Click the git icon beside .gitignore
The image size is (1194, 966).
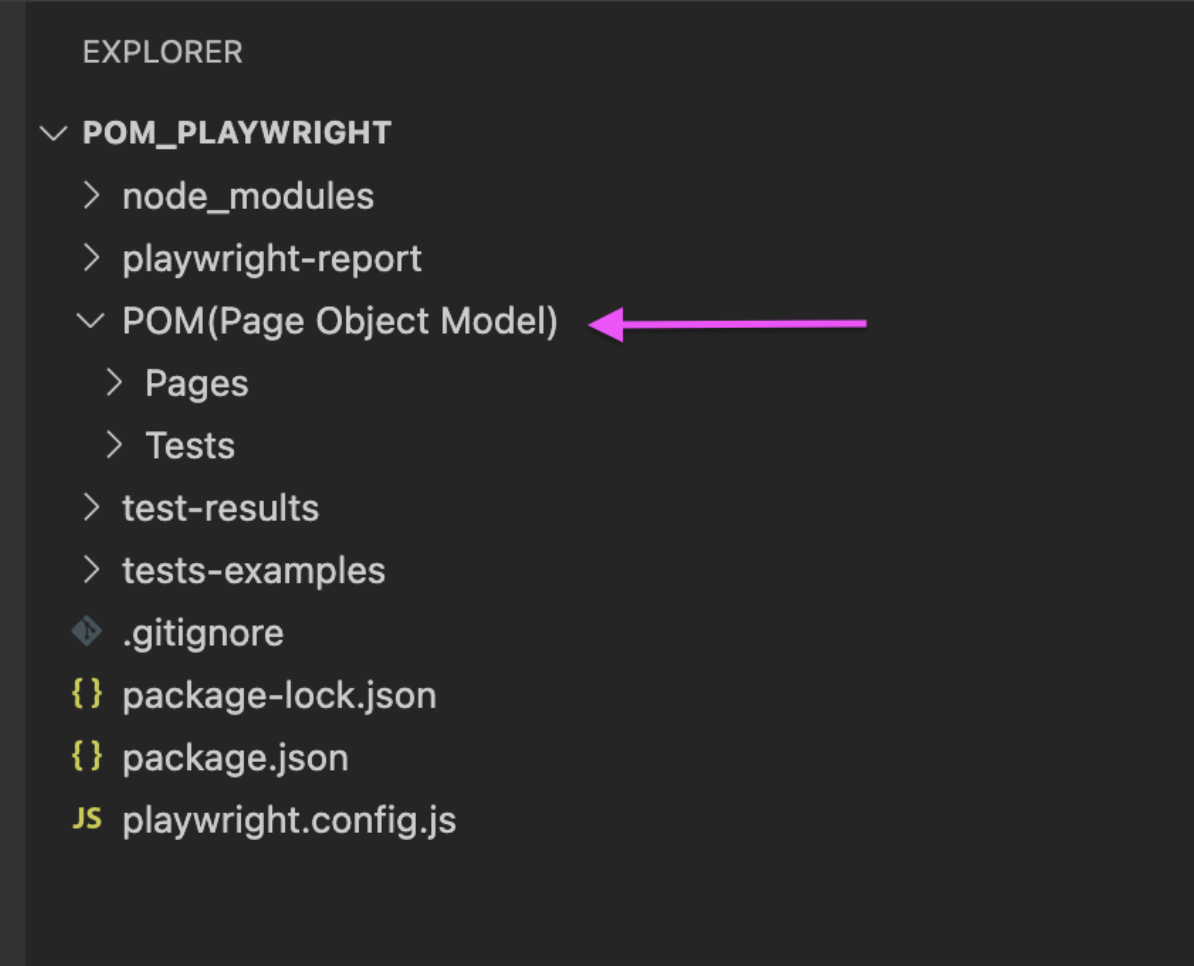(x=87, y=632)
